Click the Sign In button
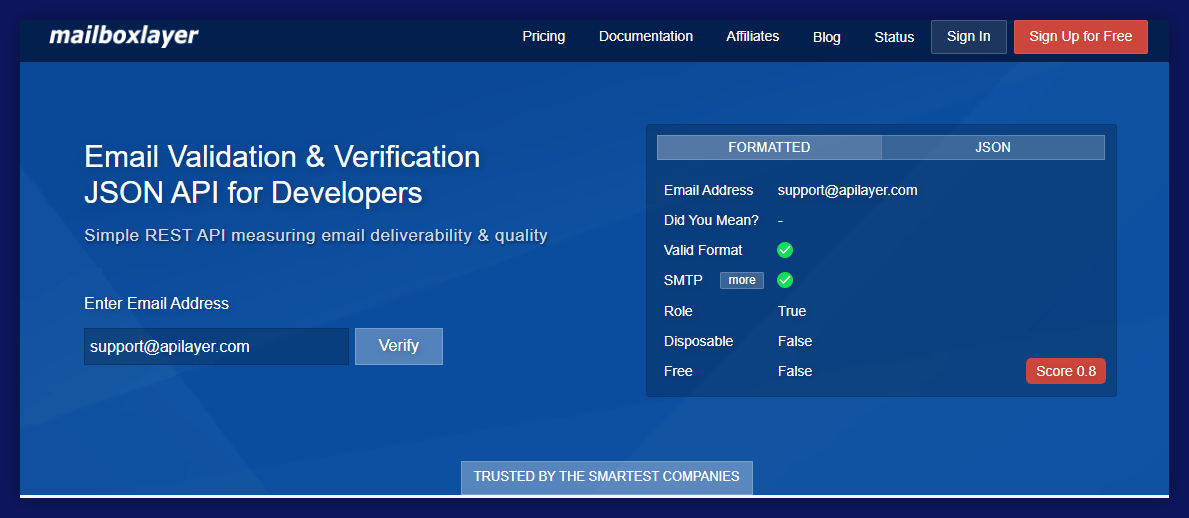 click(x=968, y=36)
